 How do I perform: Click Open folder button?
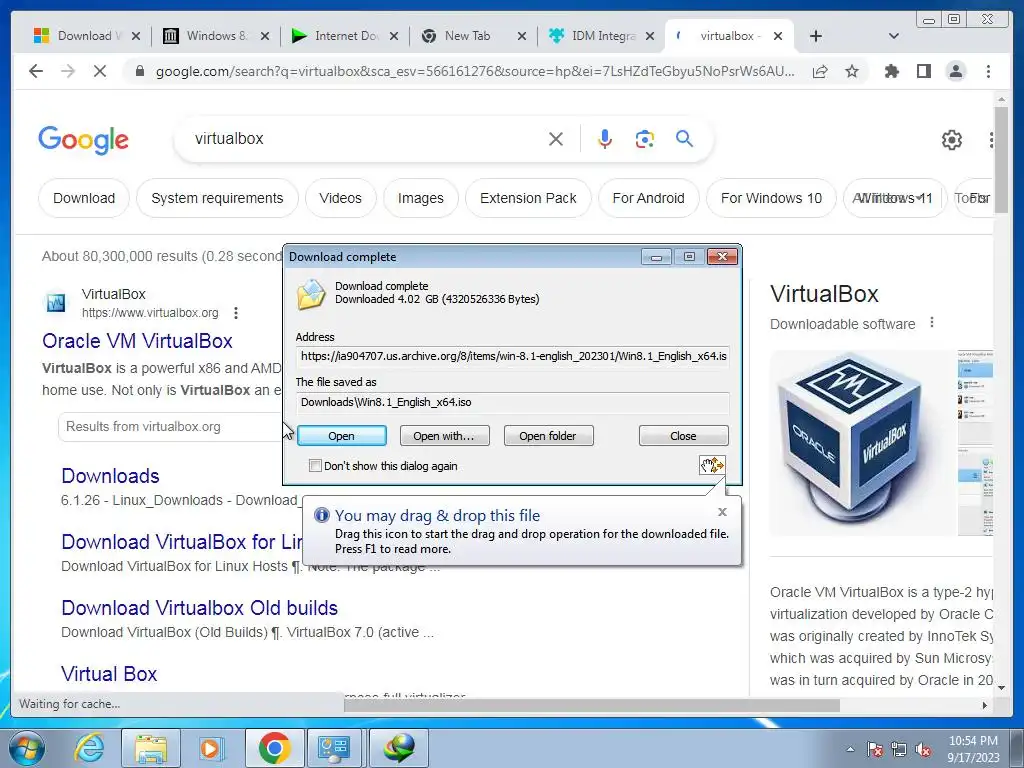tap(548, 436)
